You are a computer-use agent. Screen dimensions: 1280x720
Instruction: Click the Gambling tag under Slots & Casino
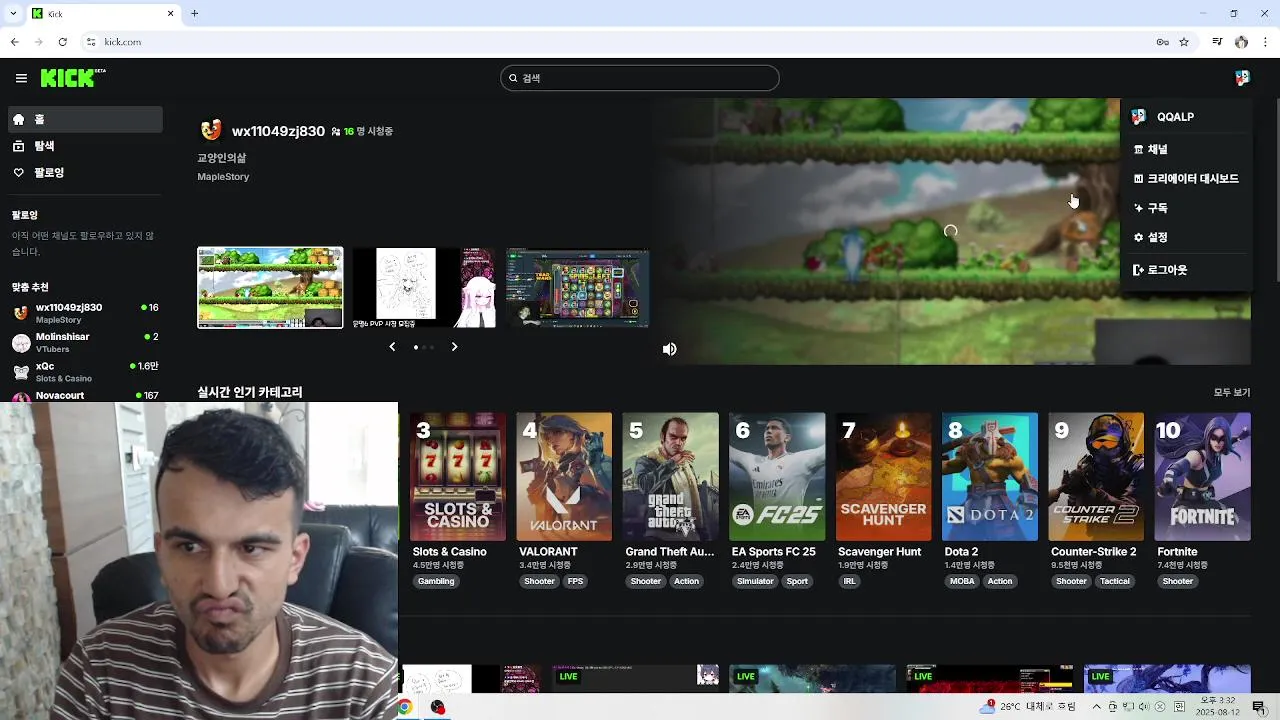click(x=436, y=581)
